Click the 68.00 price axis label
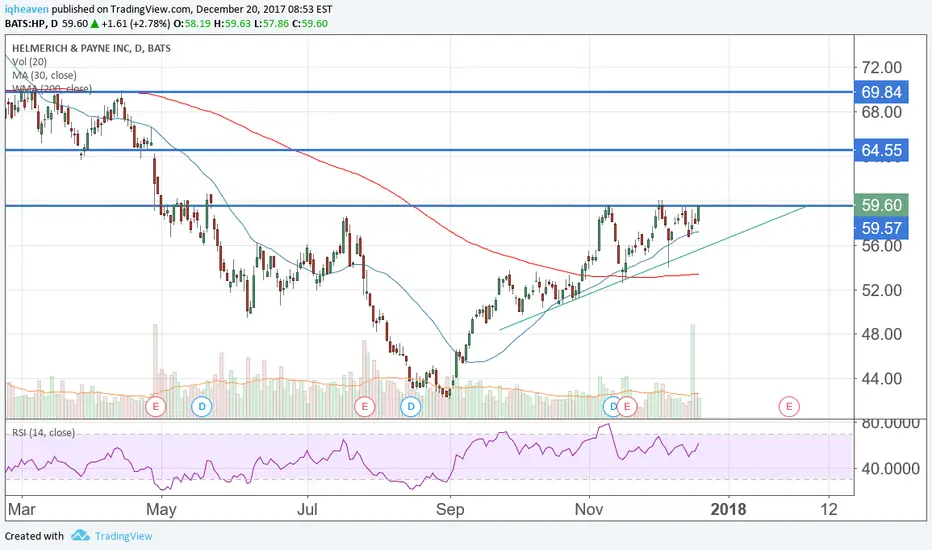 coord(881,112)
